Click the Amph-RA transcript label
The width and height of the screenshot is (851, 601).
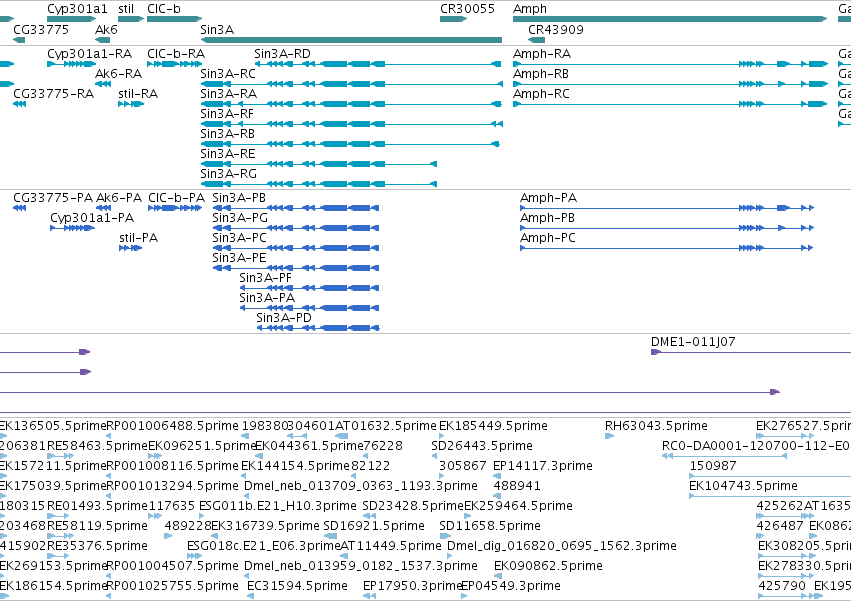pos(542,54)
